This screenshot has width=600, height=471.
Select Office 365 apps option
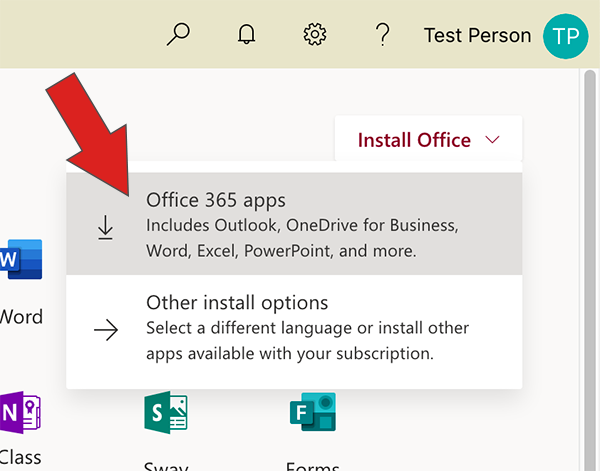tap(294, 224)
